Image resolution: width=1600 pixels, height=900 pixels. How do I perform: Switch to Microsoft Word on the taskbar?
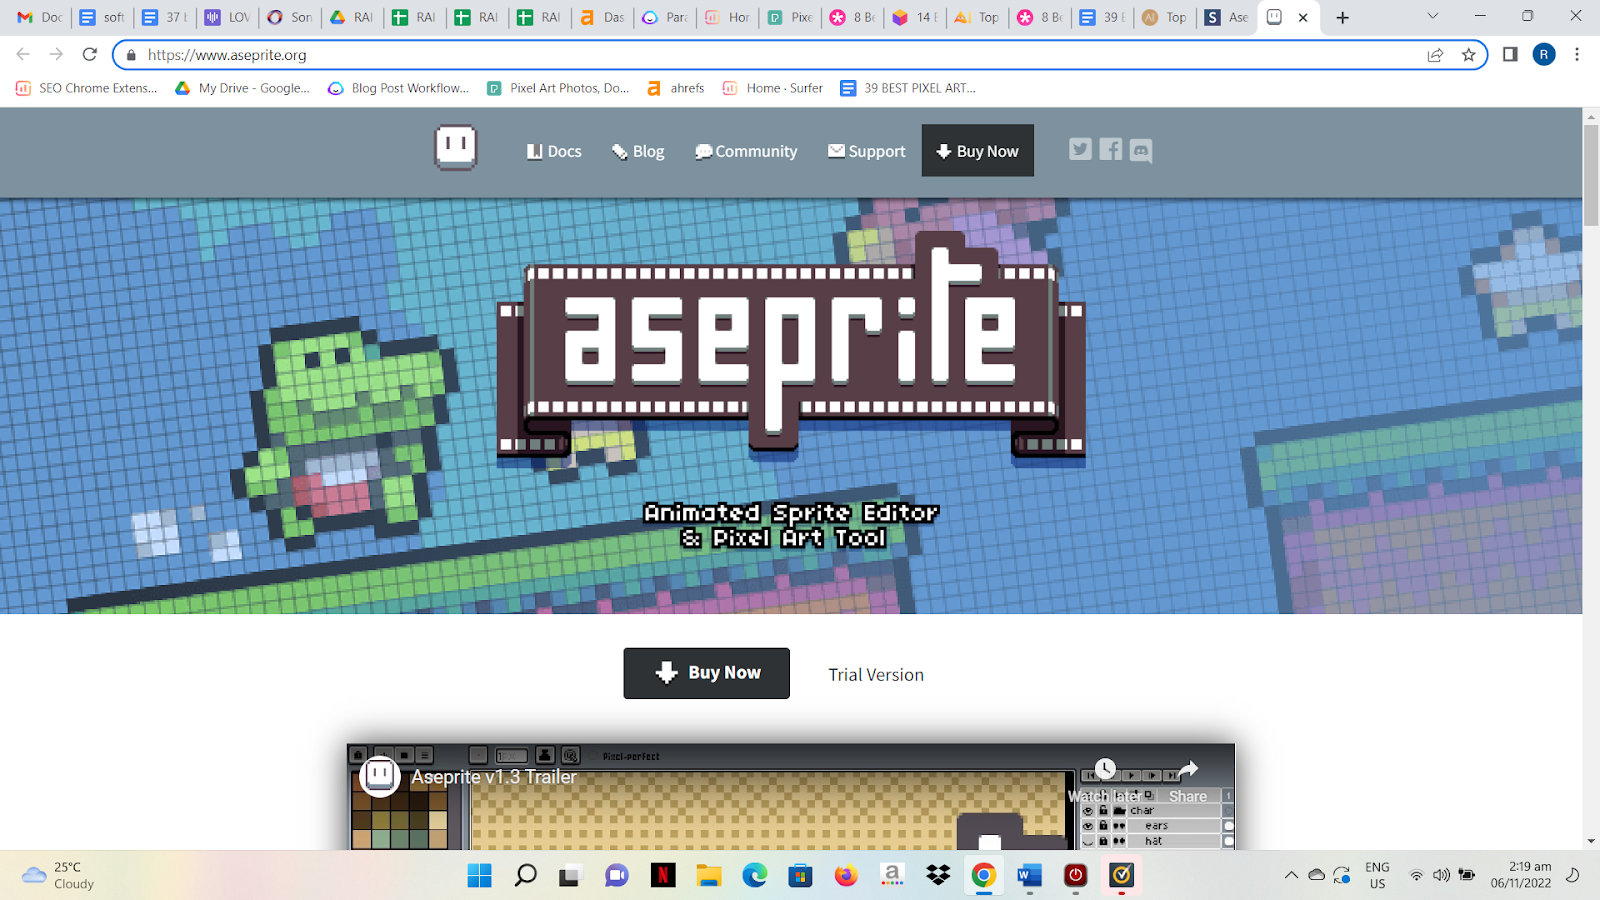(1029, 876)
